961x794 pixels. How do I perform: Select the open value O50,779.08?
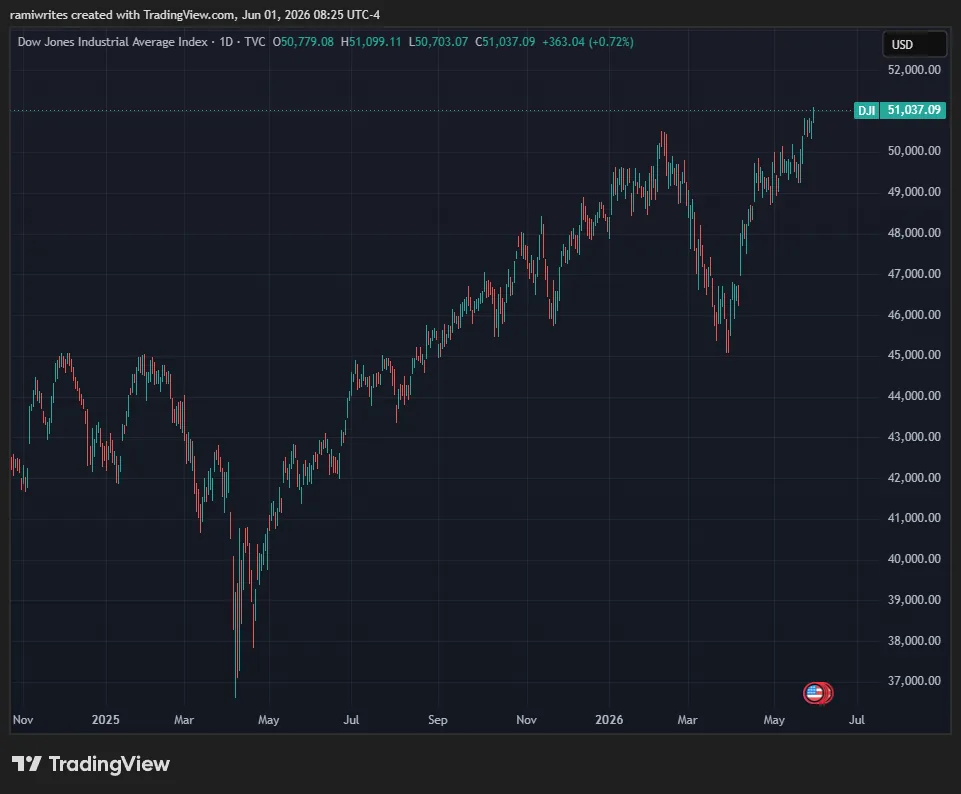[303, 42]
